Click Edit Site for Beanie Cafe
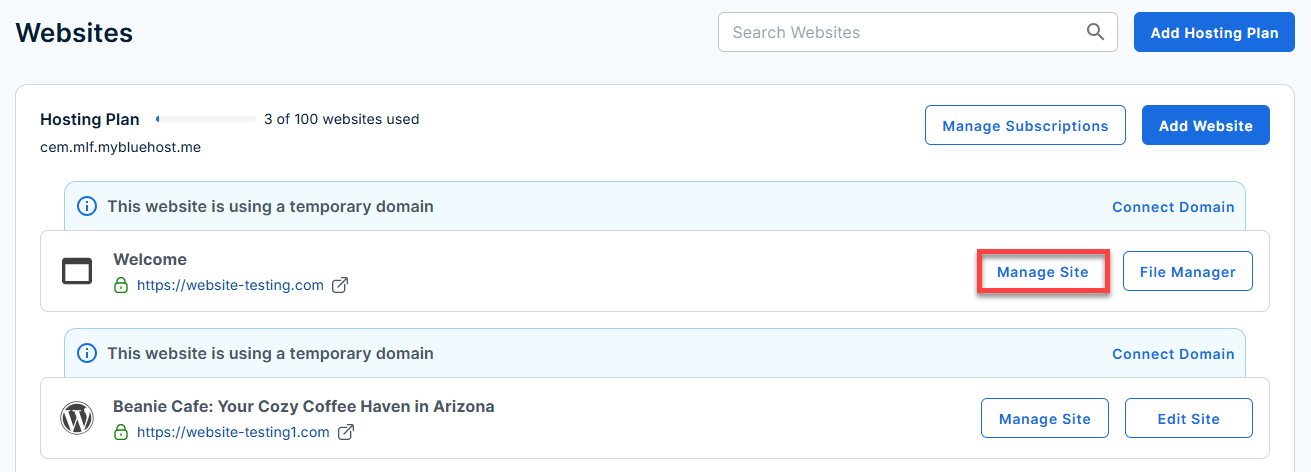 [x=1189, y=418]
